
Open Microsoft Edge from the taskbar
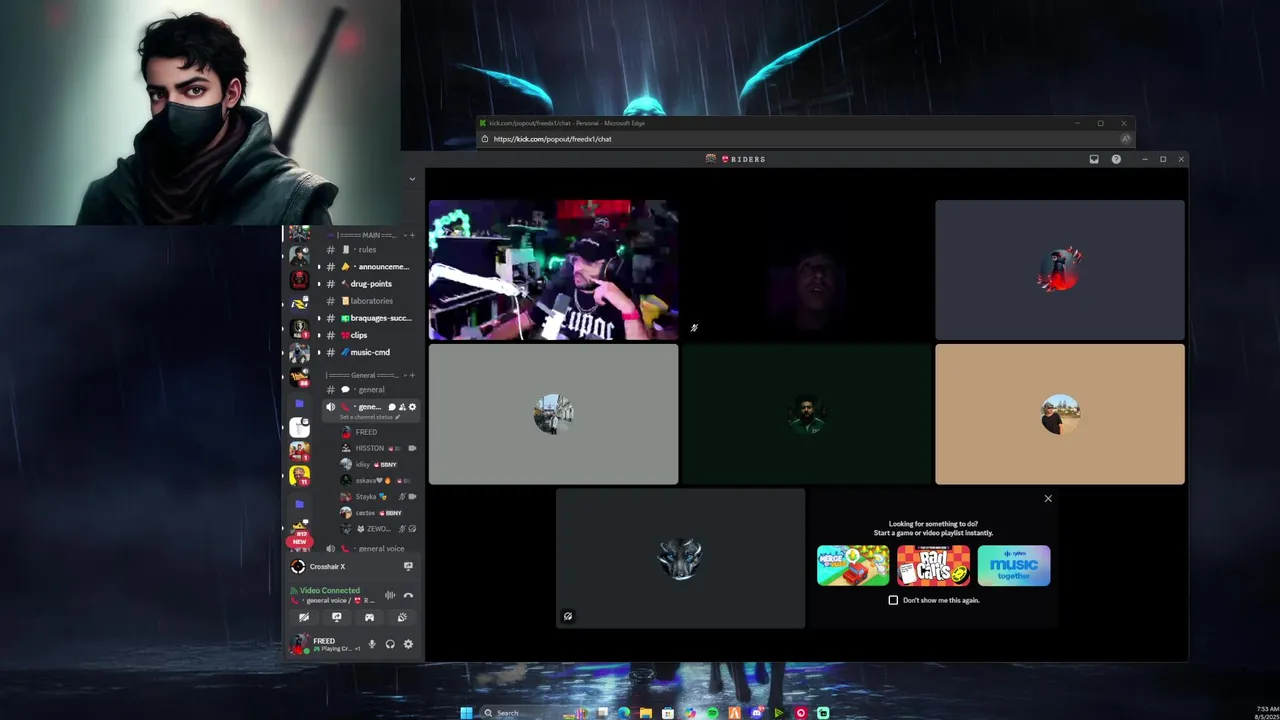(x=624, y=713)
